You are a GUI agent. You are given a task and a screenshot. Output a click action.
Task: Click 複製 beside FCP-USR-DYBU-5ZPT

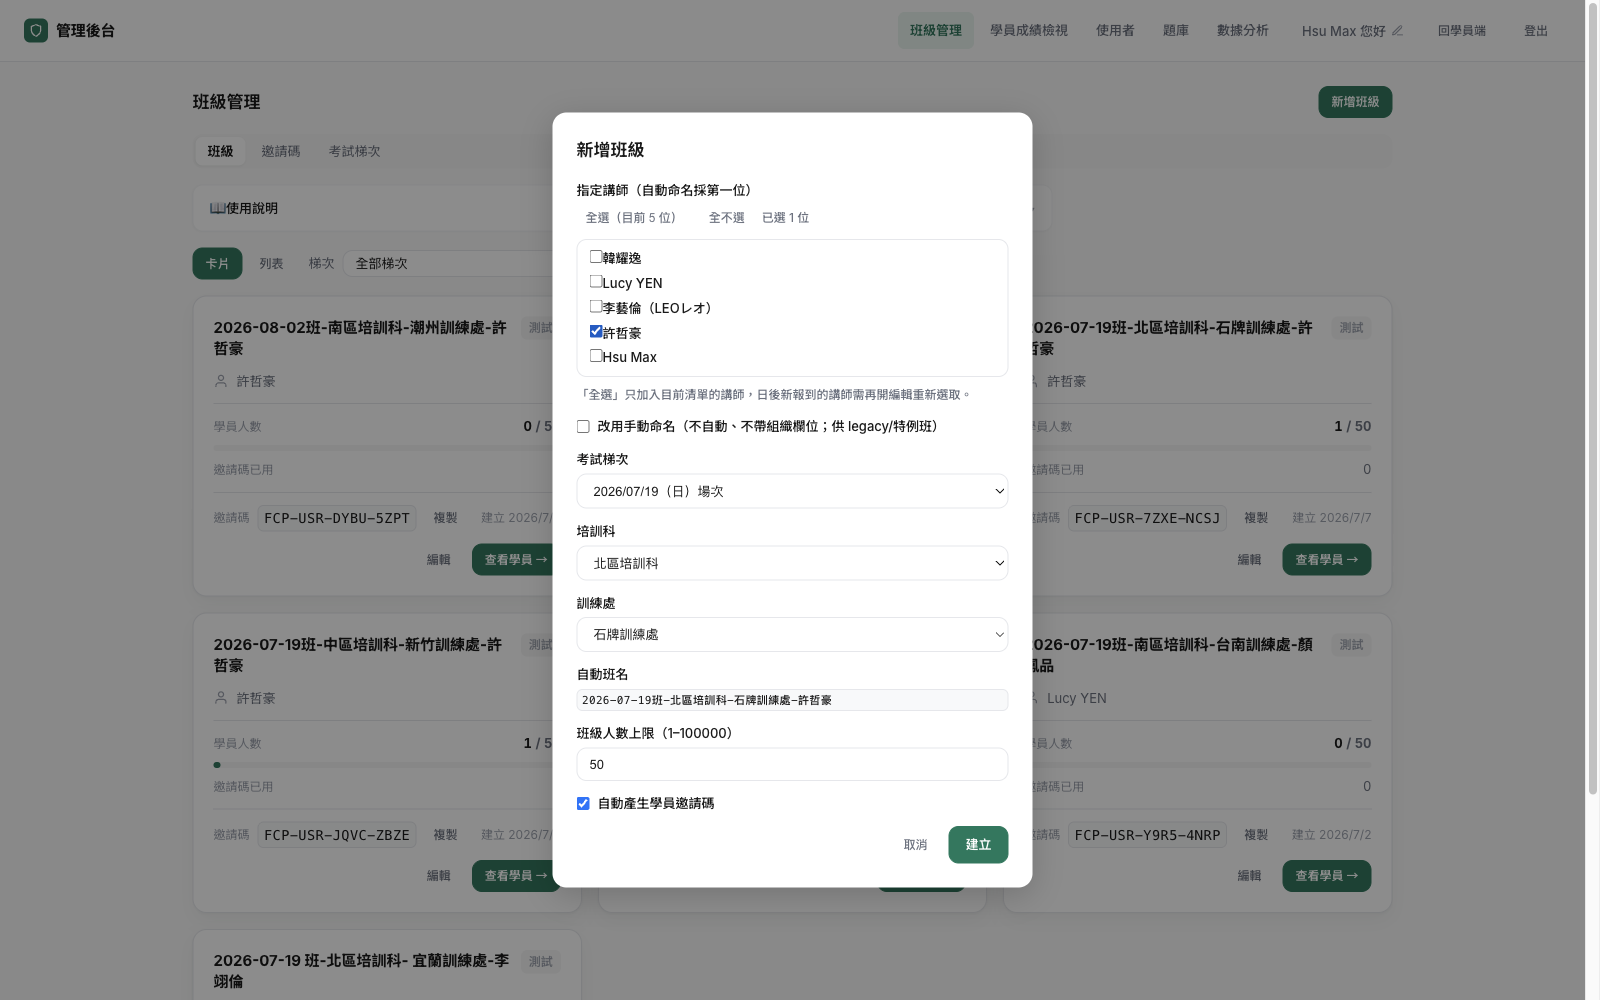coord(445,518)
